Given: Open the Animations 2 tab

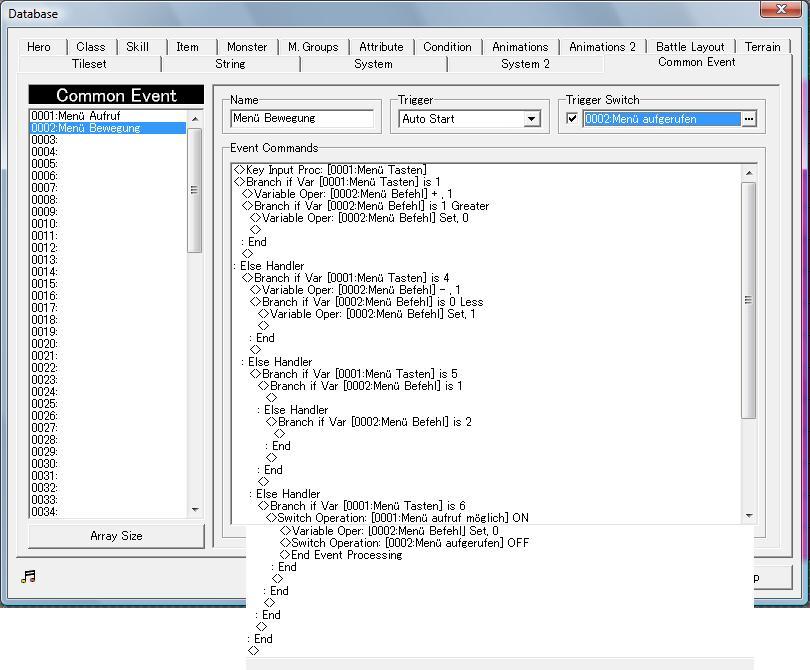Looking at the screenshot, I should click(602, 47).
